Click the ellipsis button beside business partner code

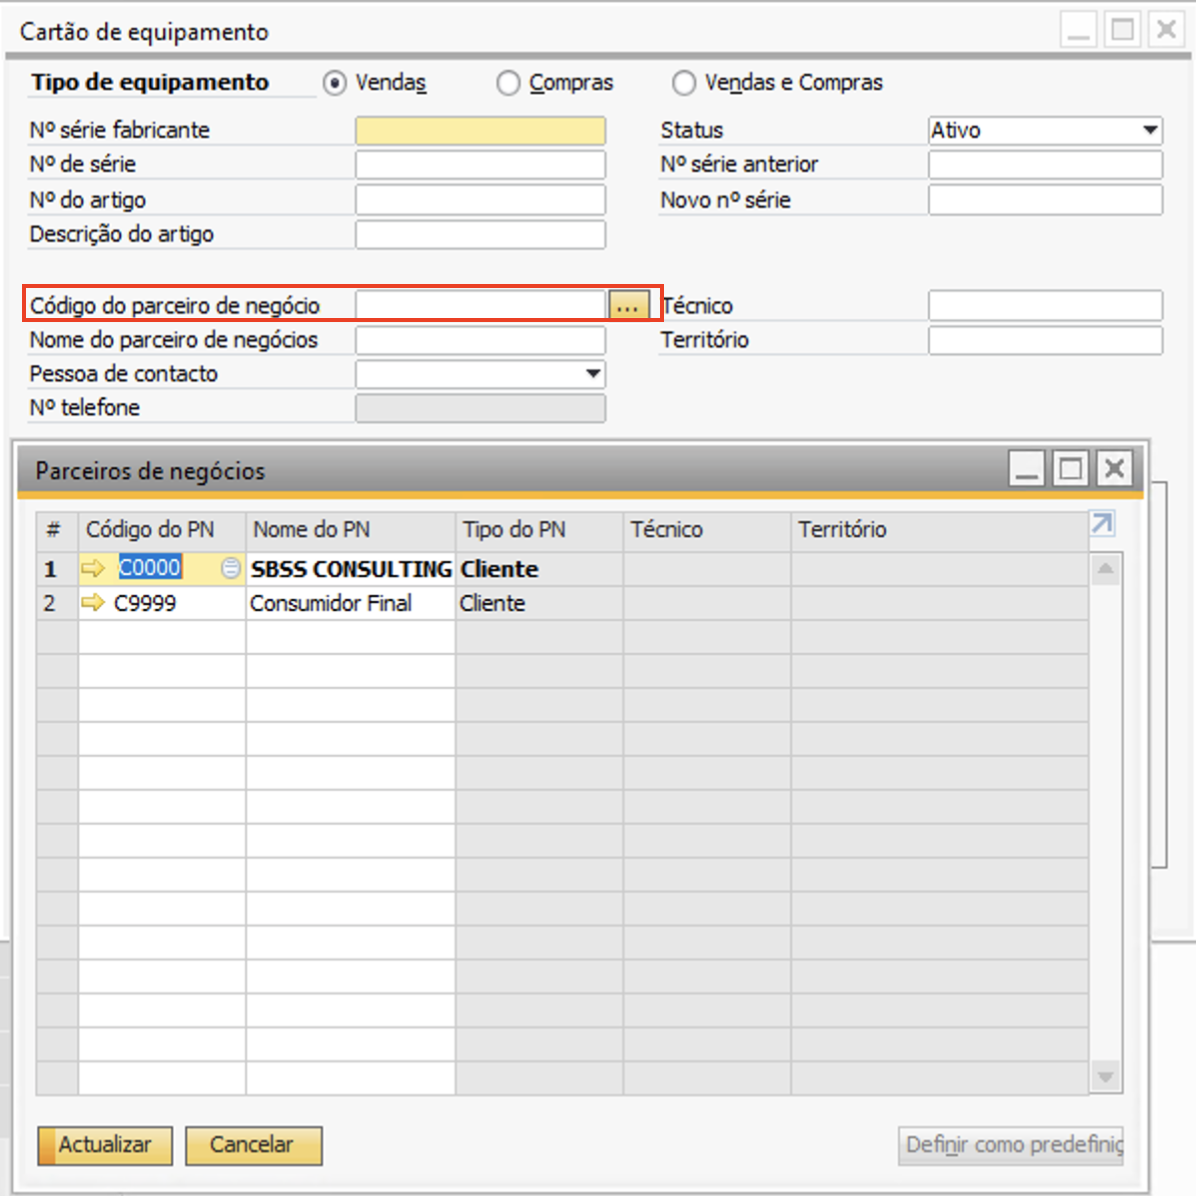628,306
